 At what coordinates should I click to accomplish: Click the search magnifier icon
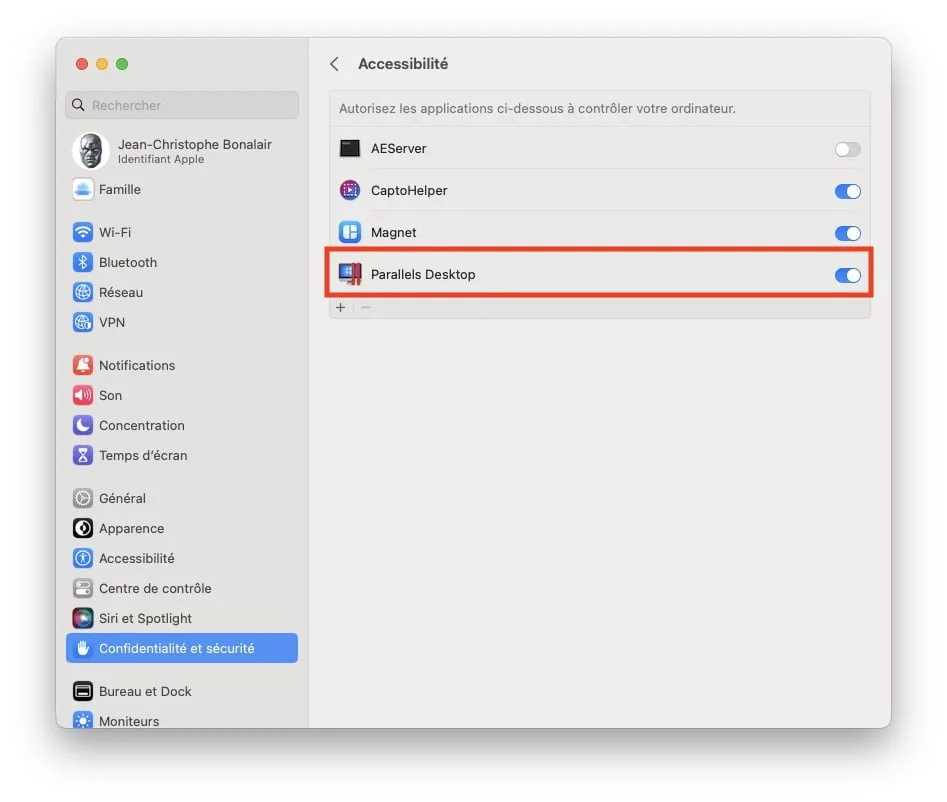pos(78,105)
